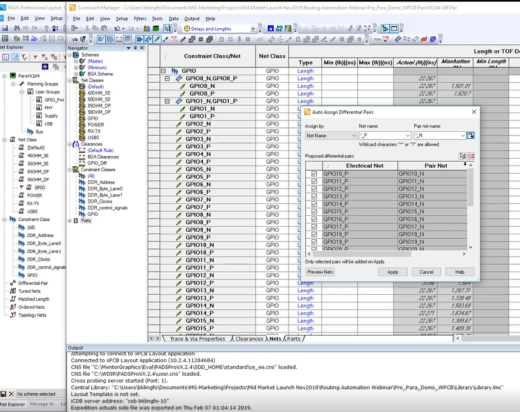Screen dimensions: 520x412
Task: Close the Navigator panel with its X icon
Action: [142, 48]
